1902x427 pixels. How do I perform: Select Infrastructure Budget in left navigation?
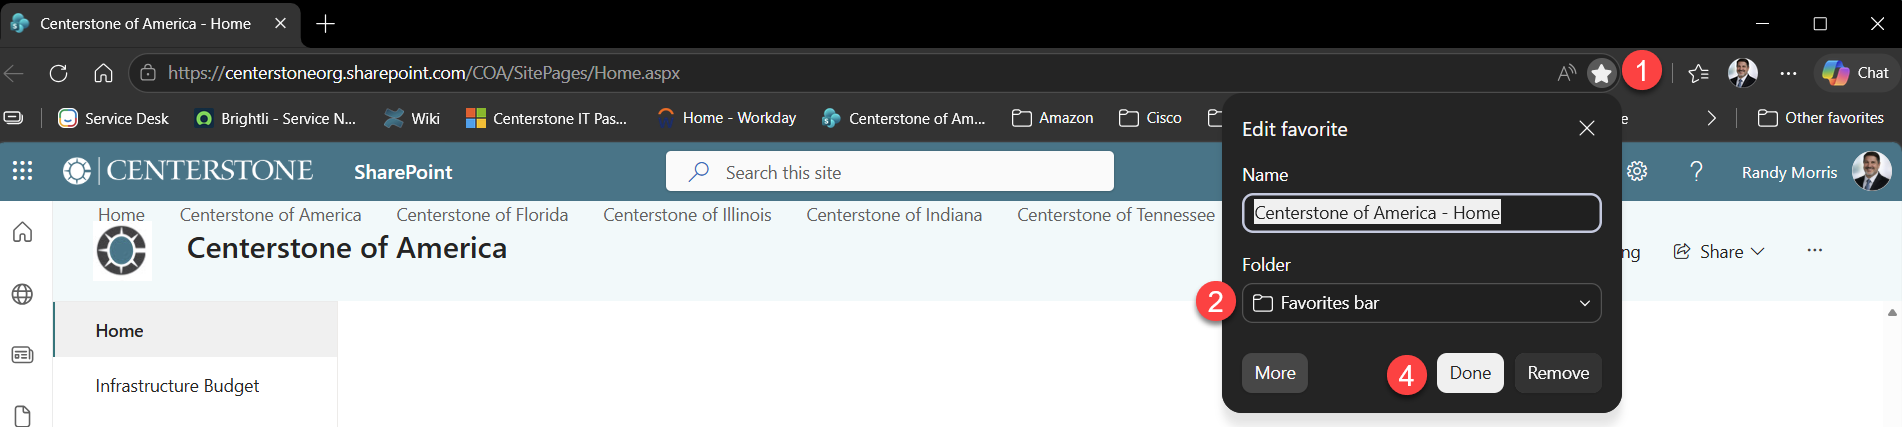pos(177,386)
